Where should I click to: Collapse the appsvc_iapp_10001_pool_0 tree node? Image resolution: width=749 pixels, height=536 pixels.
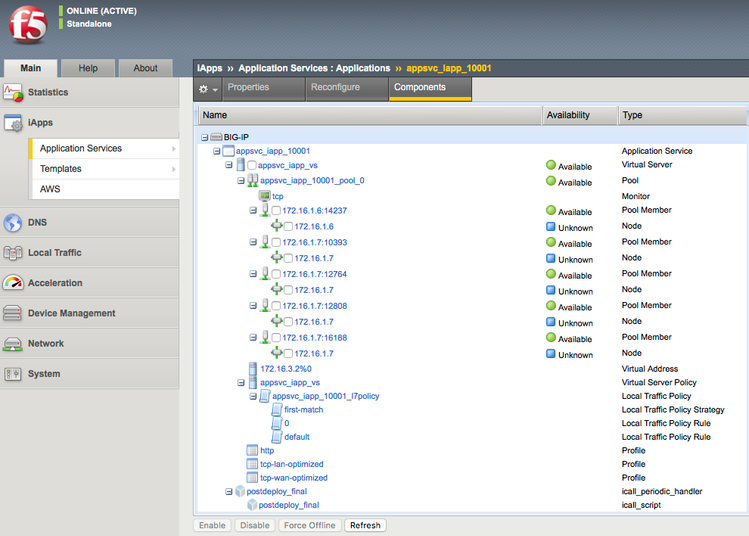[x=240, y=181]
